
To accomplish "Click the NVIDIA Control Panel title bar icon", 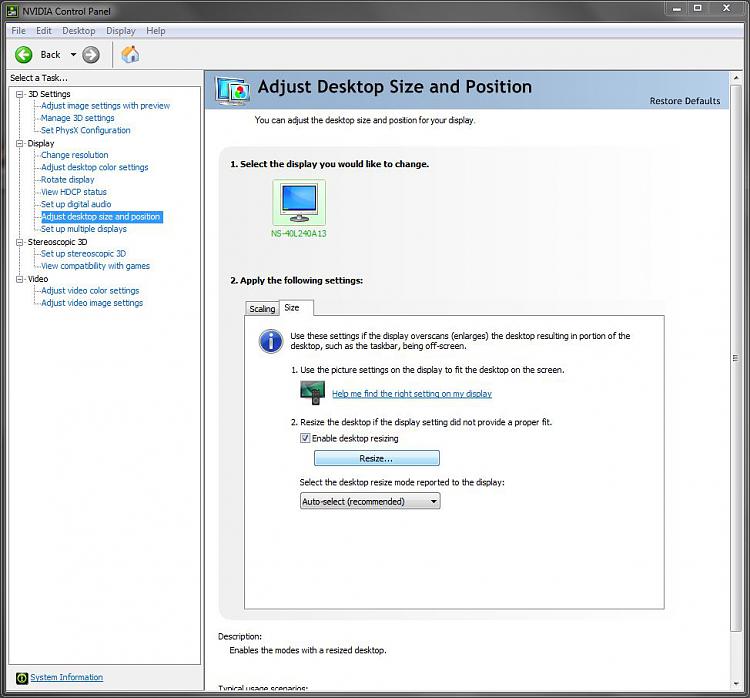I will [x=12, y=11].
